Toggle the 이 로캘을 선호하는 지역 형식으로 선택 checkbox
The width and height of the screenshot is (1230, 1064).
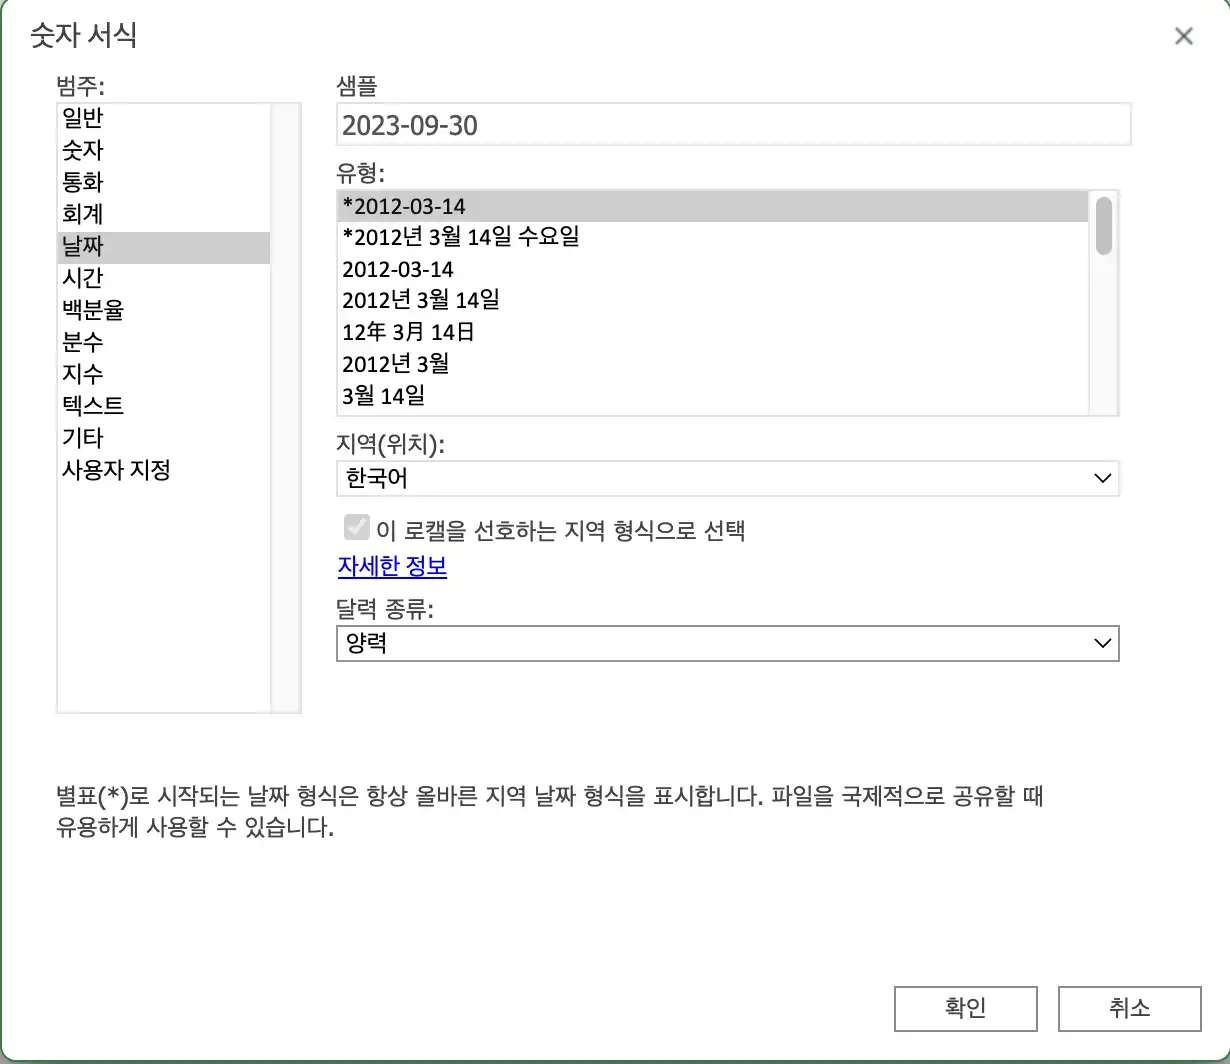coord(356,528)
